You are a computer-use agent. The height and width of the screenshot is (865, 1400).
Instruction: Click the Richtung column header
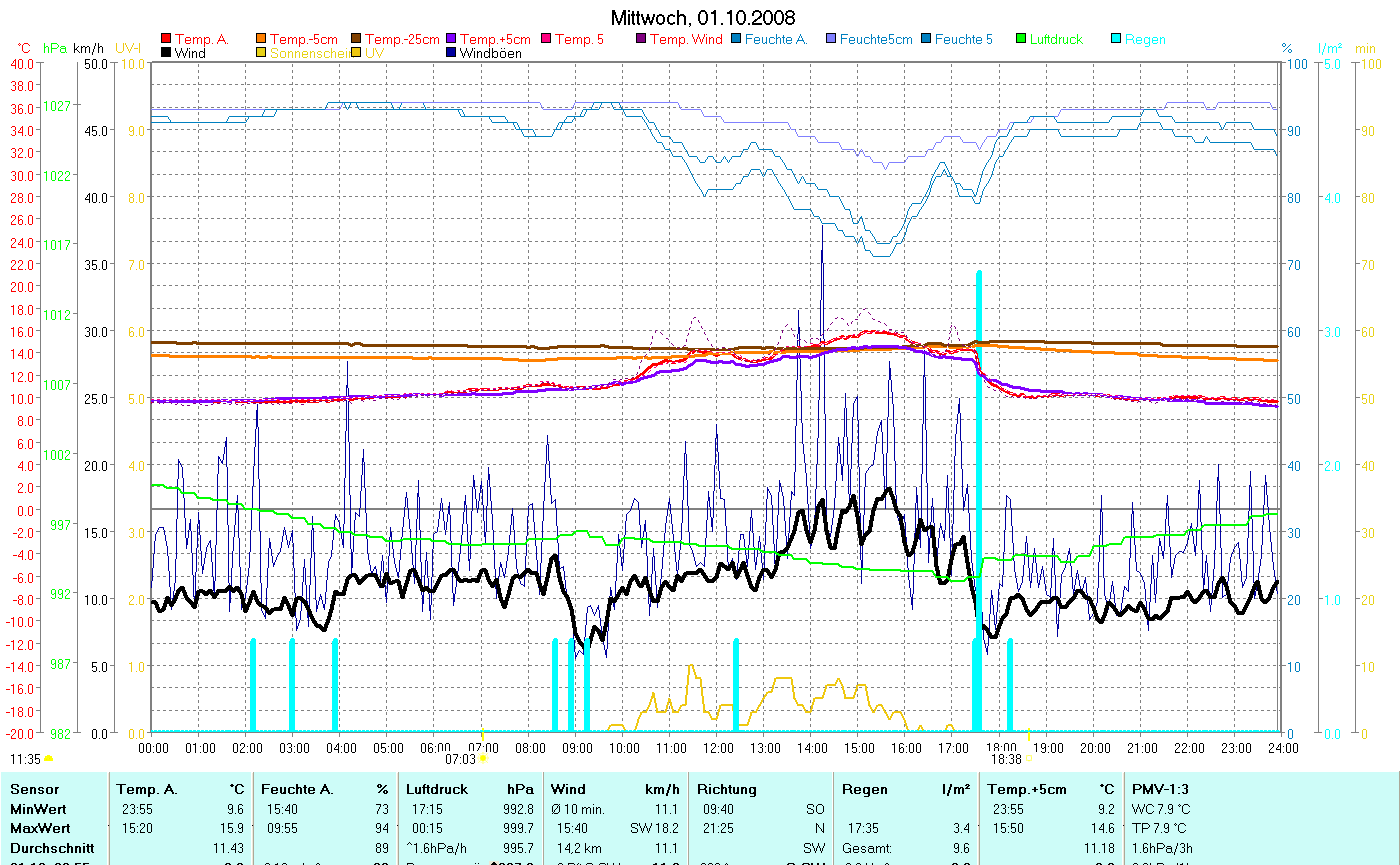(728, 790)
